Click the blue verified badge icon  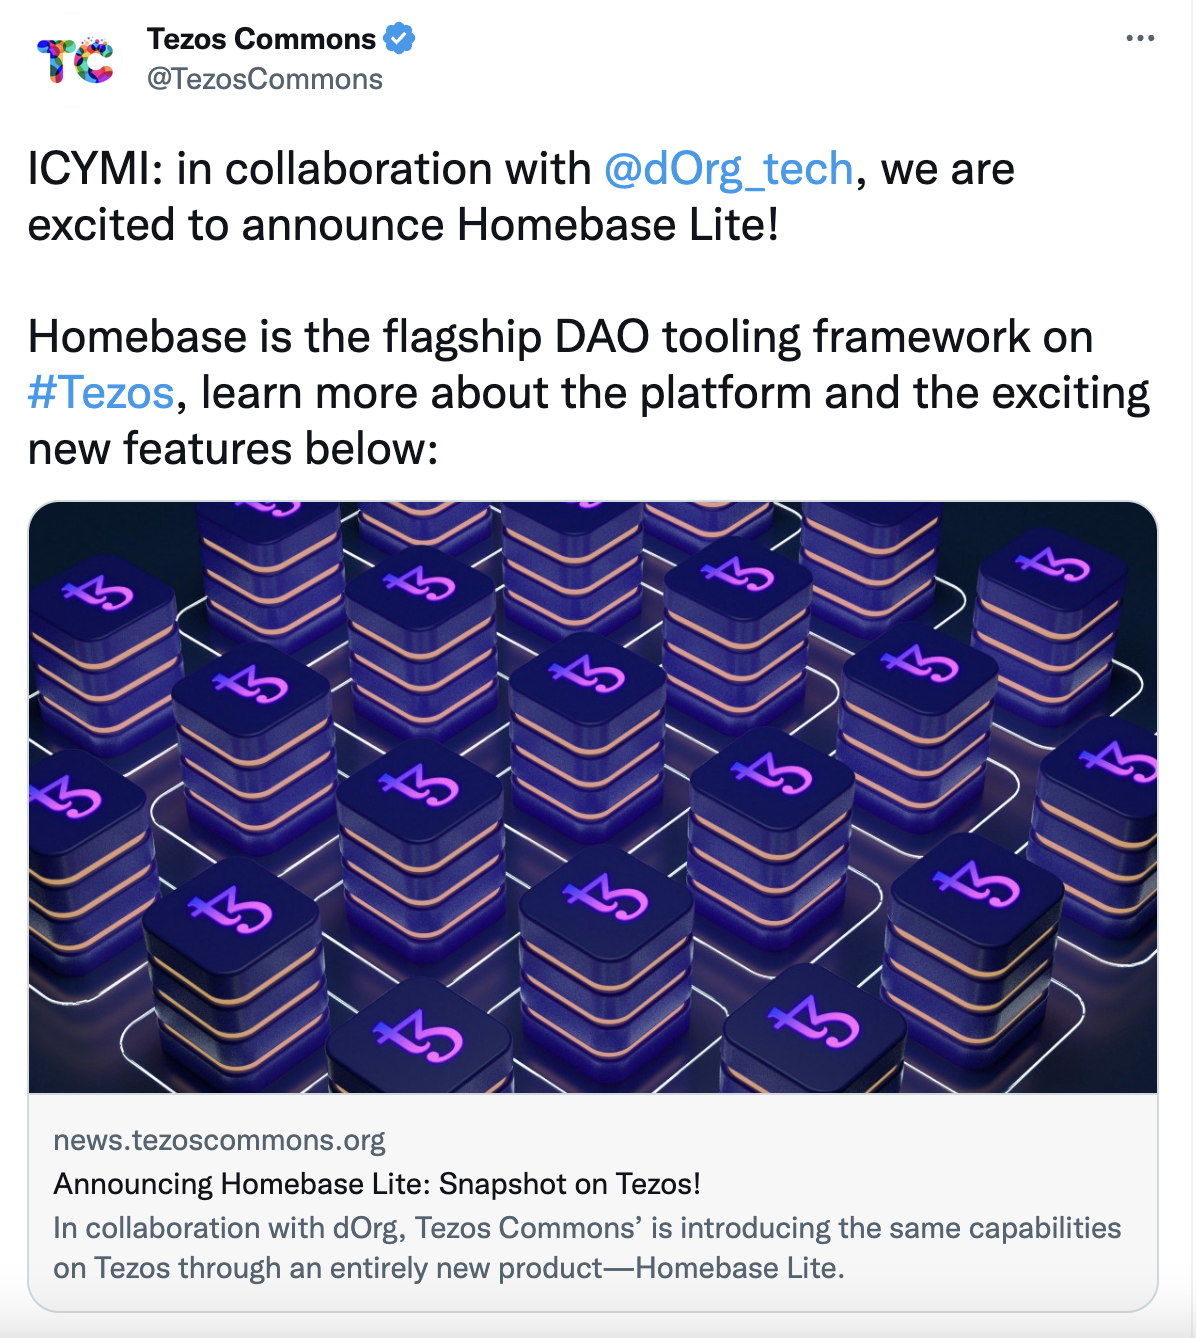click(397, 39)
